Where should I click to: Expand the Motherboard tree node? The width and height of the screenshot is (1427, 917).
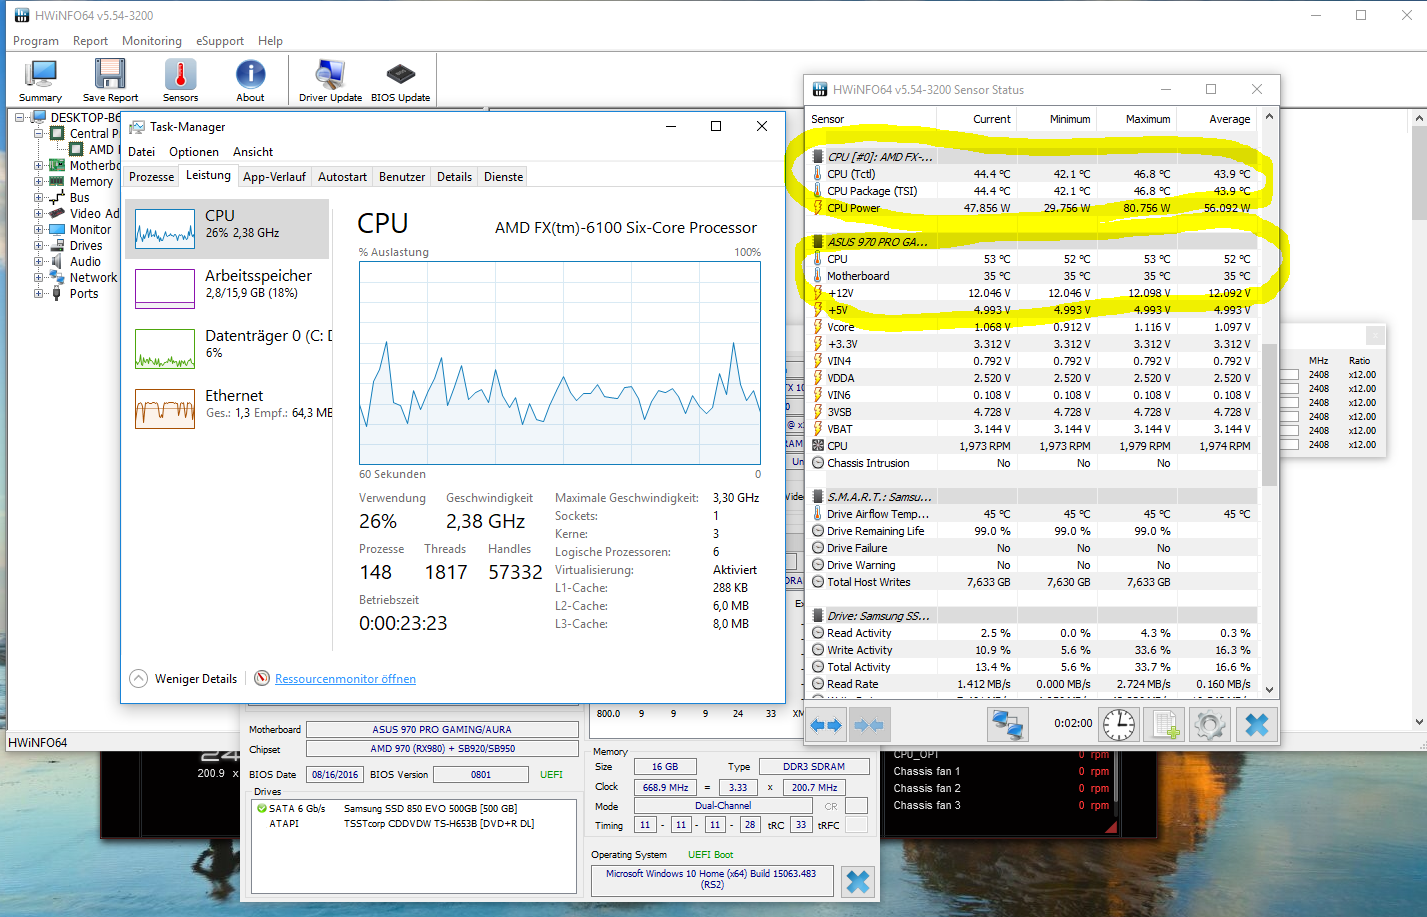pos(39,165)
